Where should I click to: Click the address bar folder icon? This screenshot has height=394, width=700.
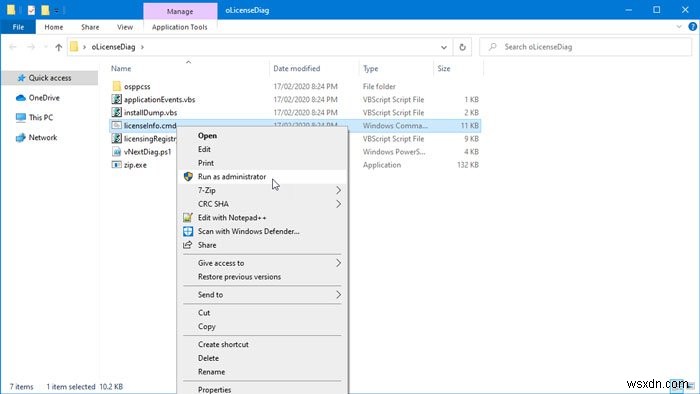[x=74, y=46]
